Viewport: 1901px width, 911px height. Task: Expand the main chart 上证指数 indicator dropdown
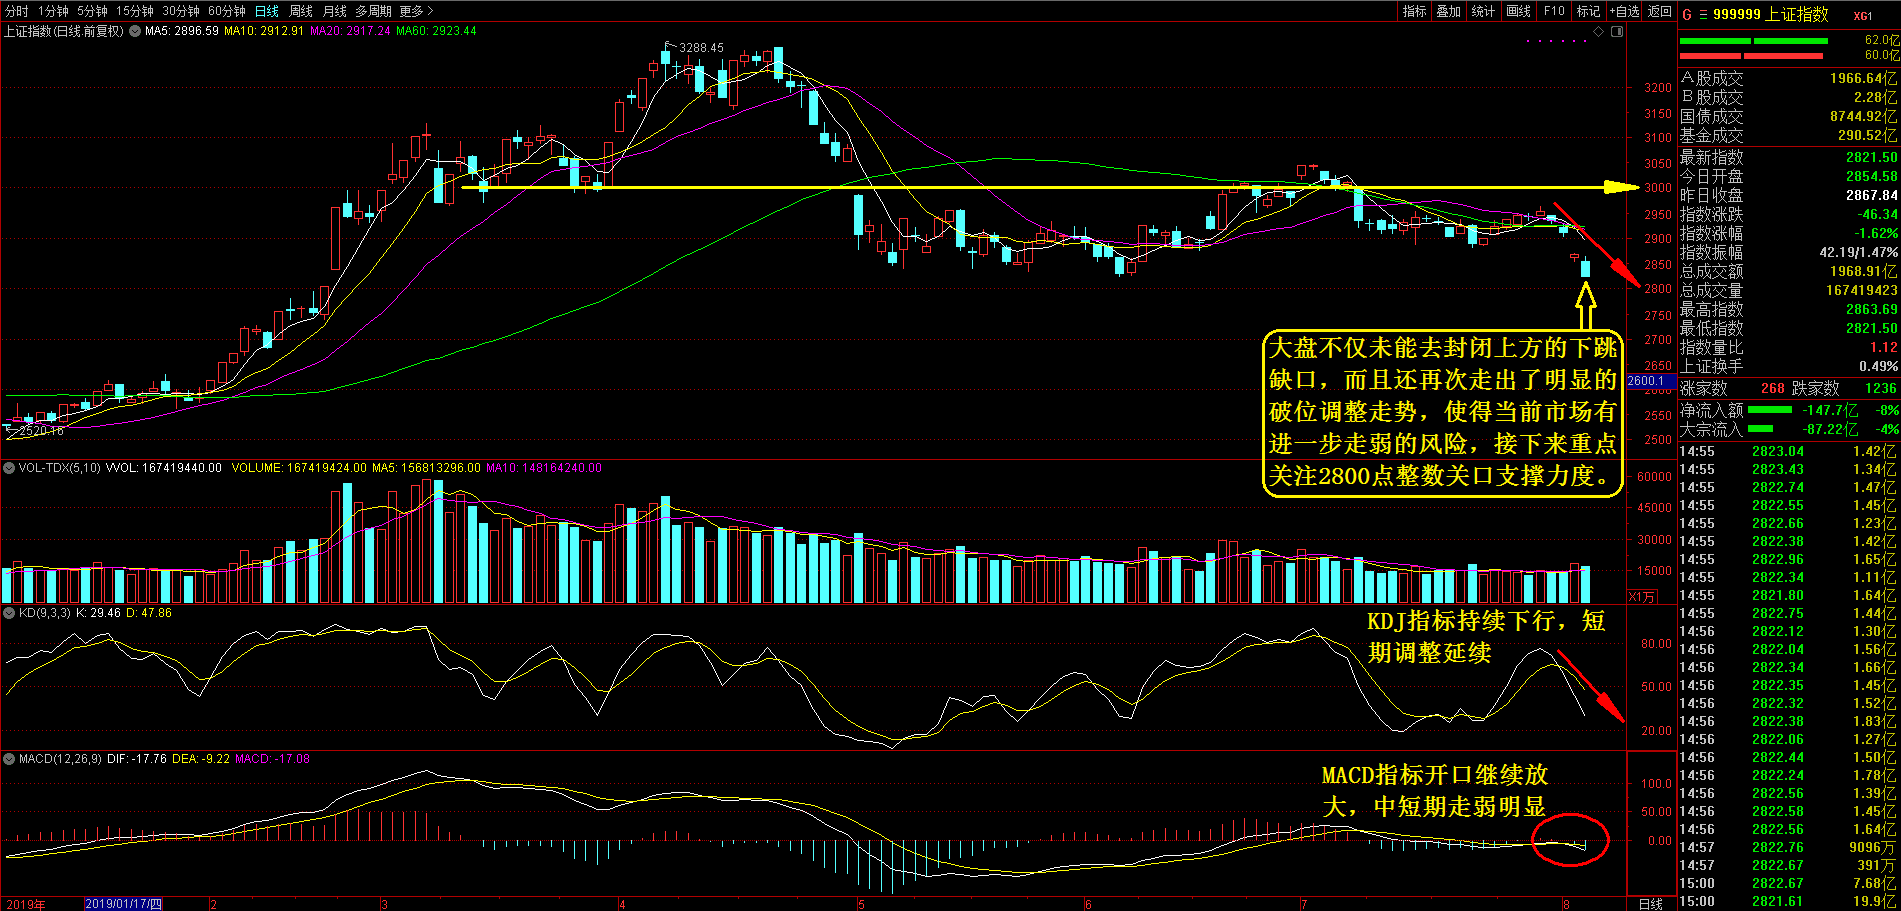point(135,31)
